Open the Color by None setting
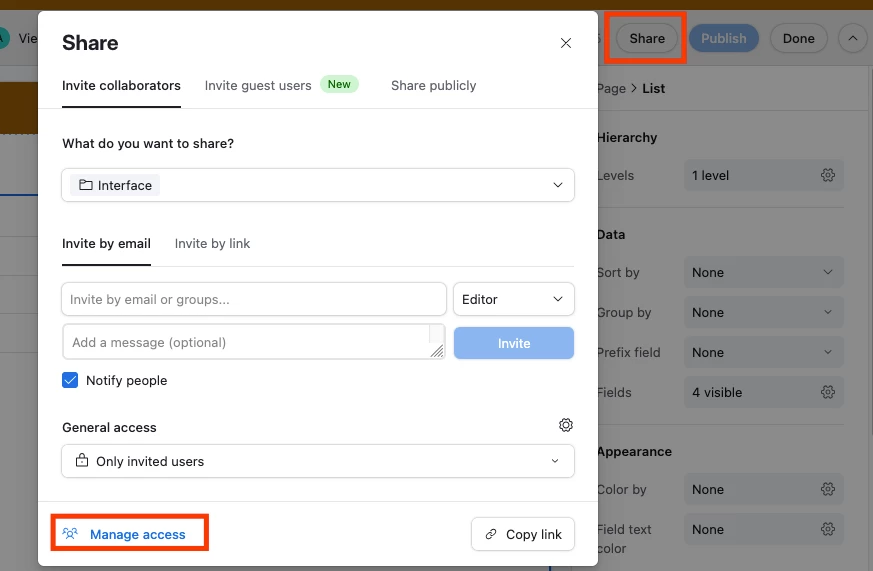Screen dimensions: 873x571 pyautogui.click(x=763, y=489)
